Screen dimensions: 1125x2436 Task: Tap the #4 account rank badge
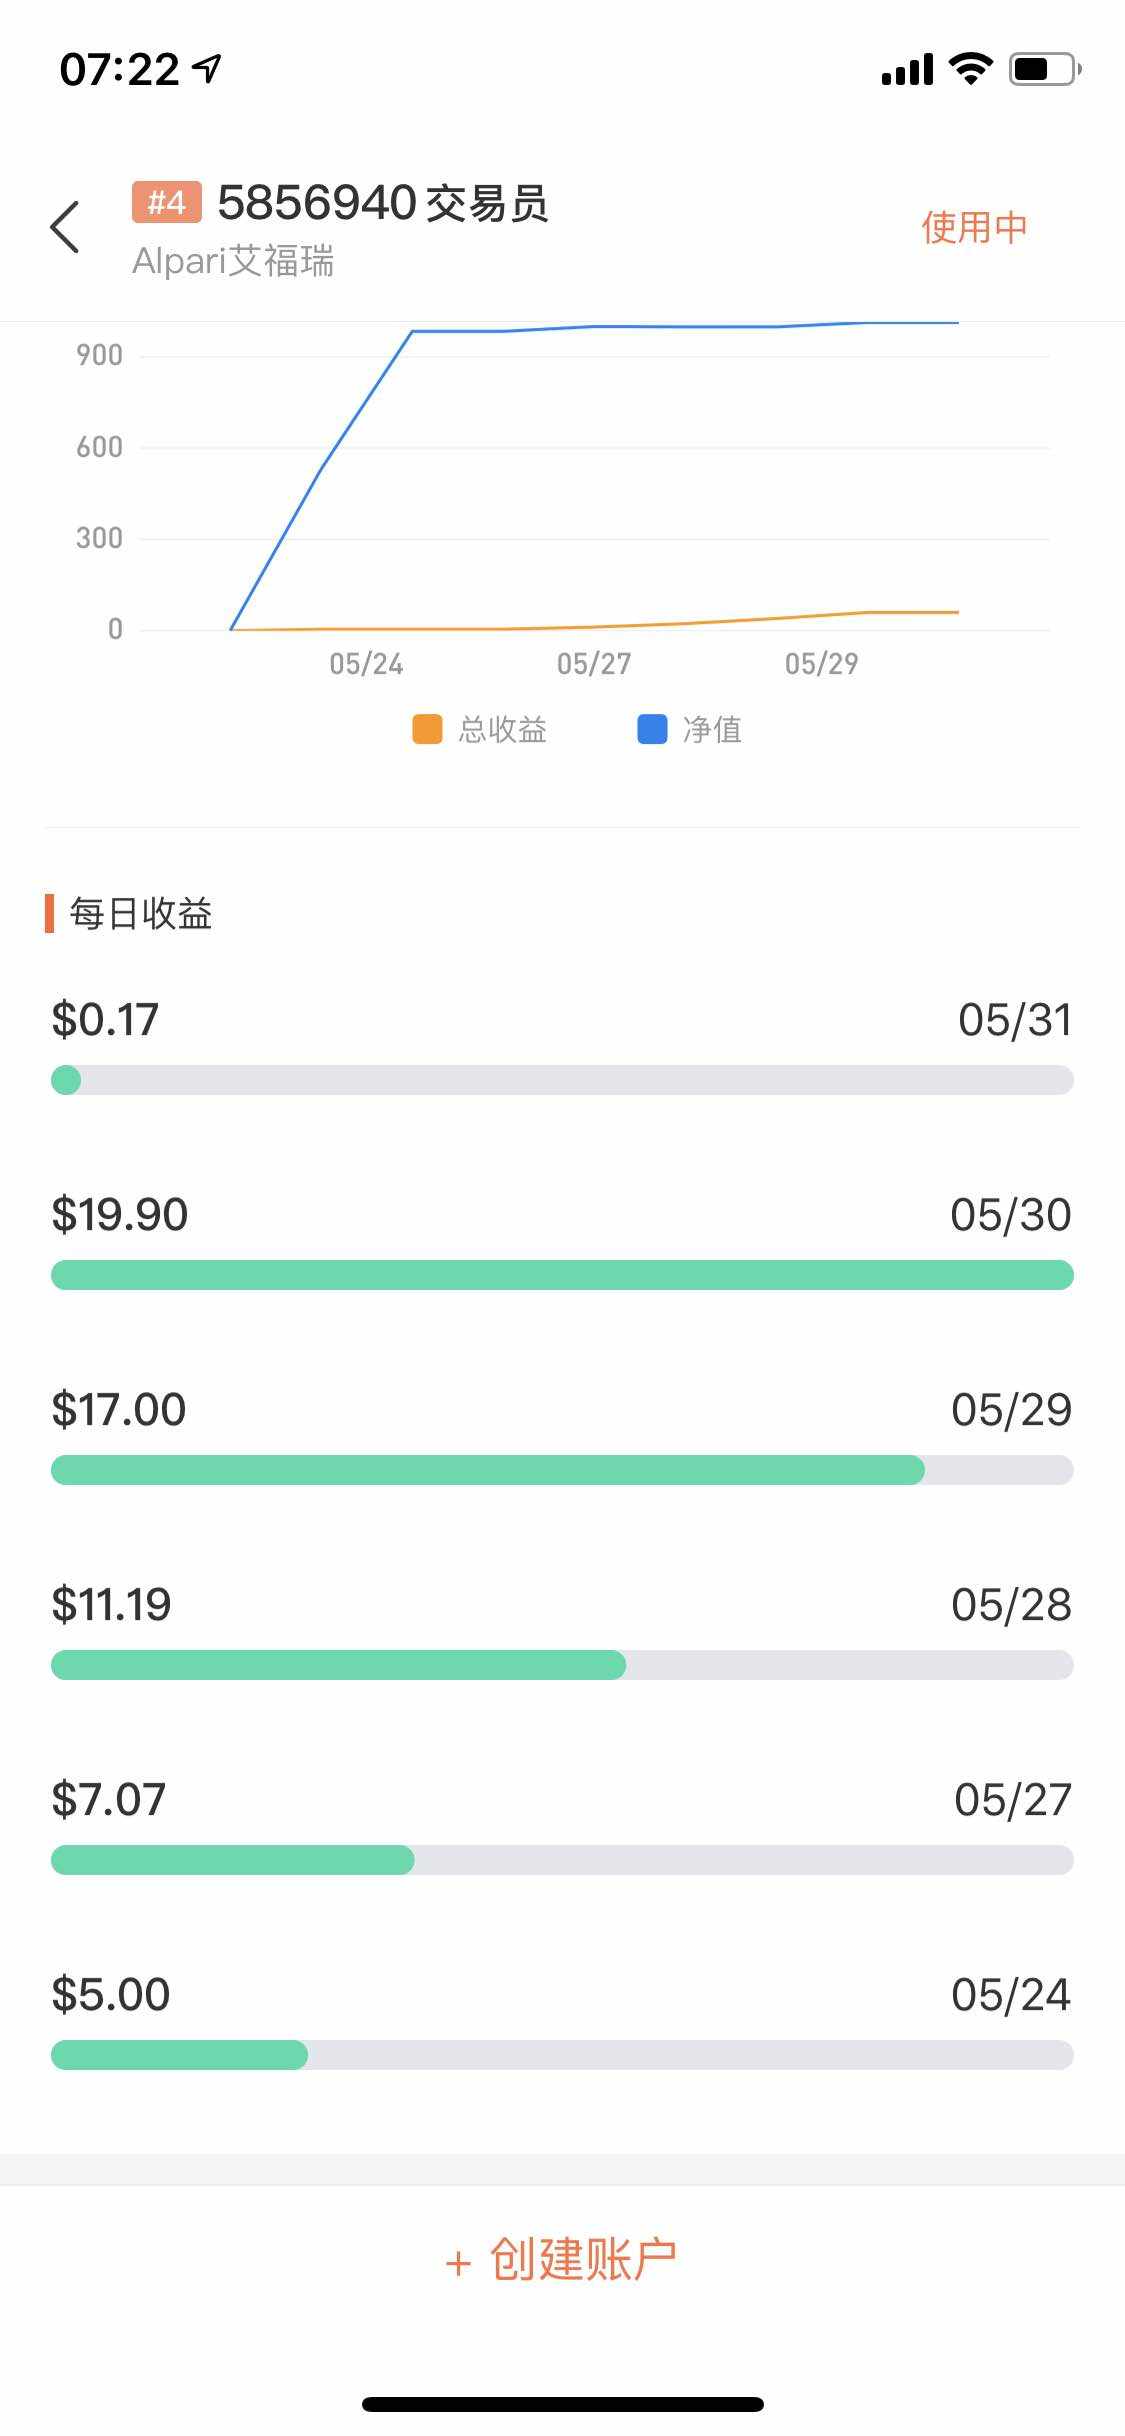(166, 202)
